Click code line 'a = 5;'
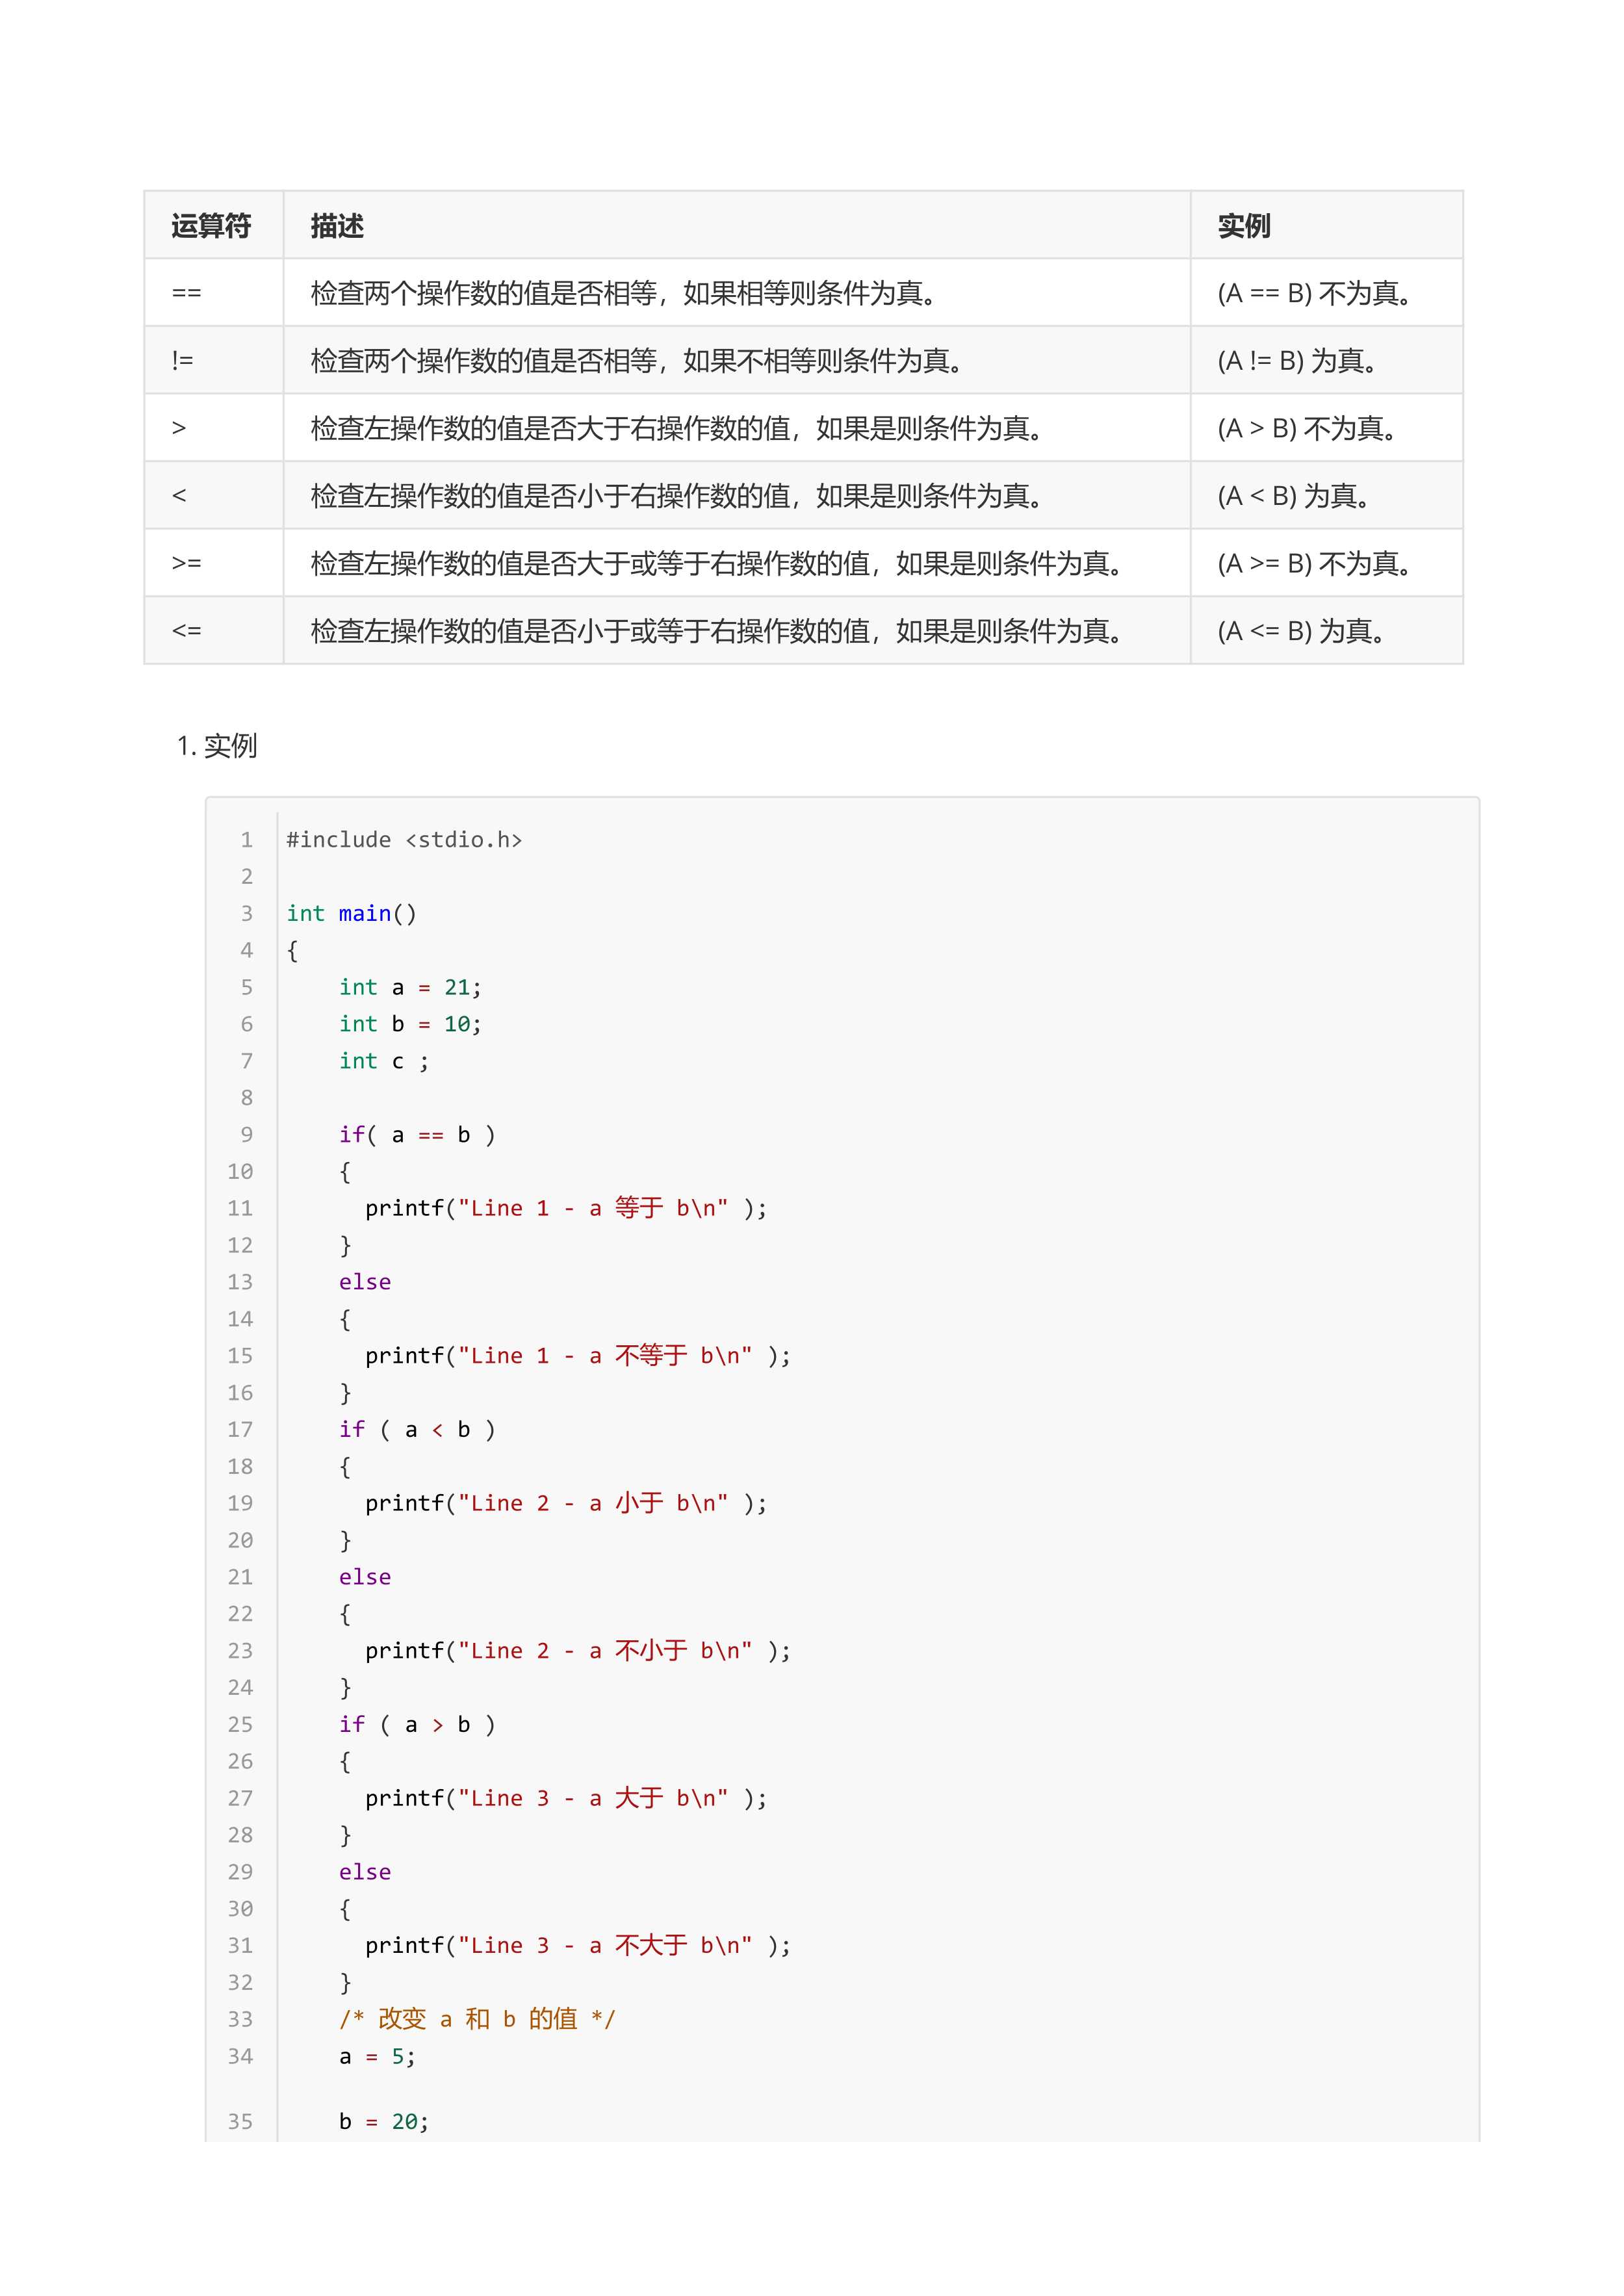The image size is (1624, 2296). (x=377, y=2057)
